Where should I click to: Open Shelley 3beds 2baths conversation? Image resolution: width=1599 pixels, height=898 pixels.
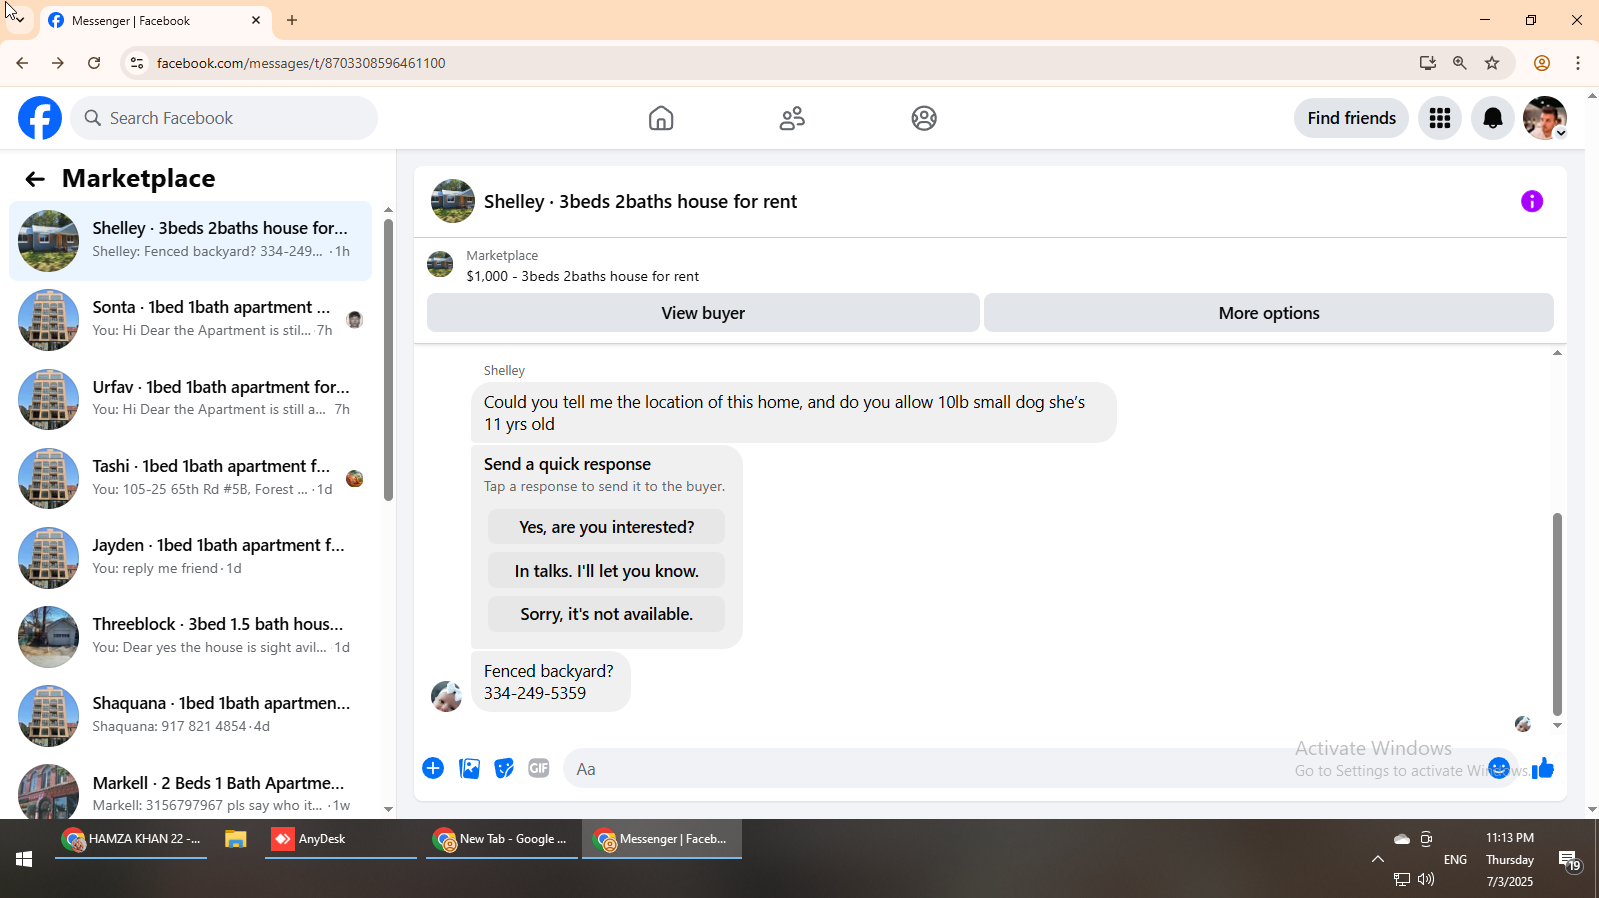pyautogui.click(x=190, y=241)
